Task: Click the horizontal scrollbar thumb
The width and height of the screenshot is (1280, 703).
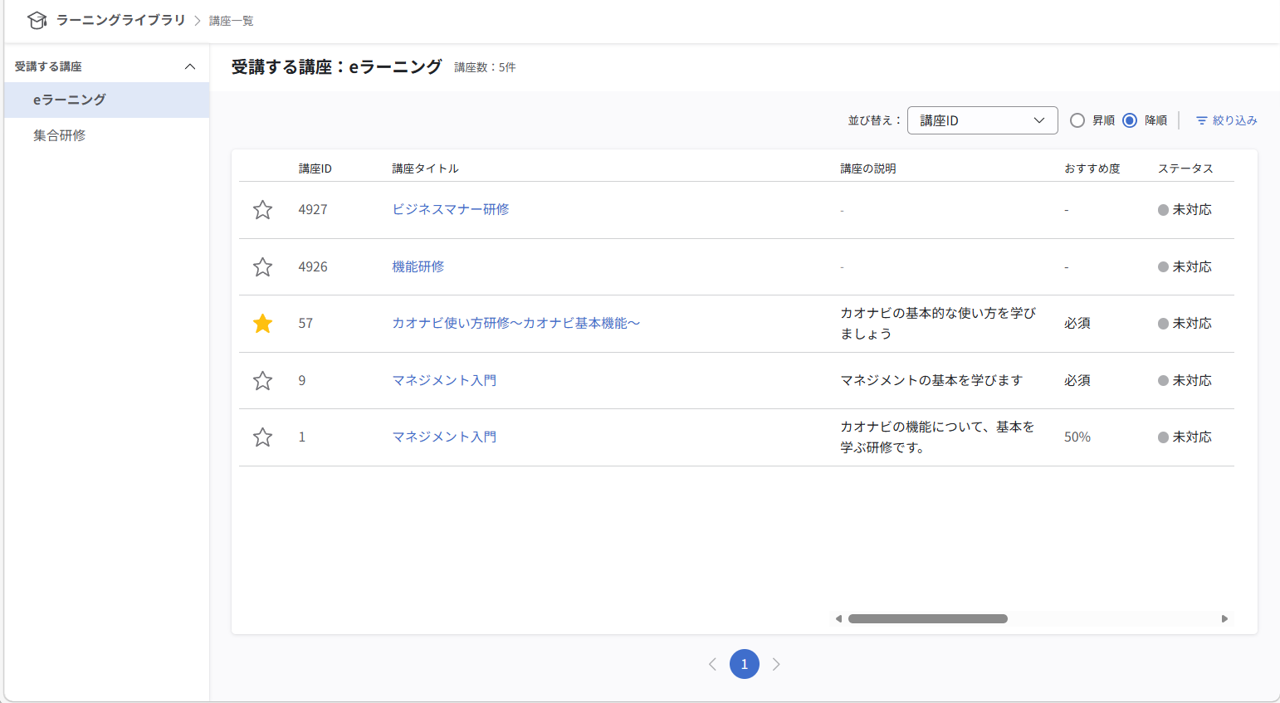Action: [x=928, y=619]
